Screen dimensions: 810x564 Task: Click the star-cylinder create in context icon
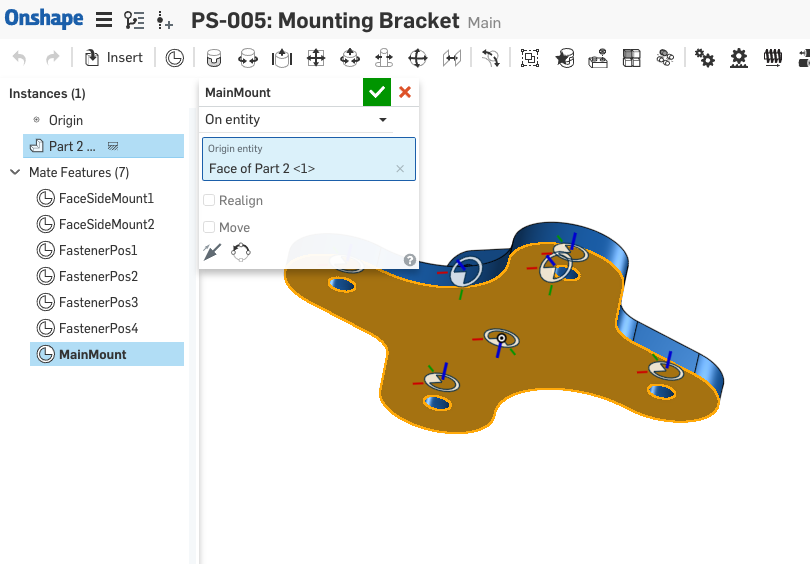(x=564, y=57)
